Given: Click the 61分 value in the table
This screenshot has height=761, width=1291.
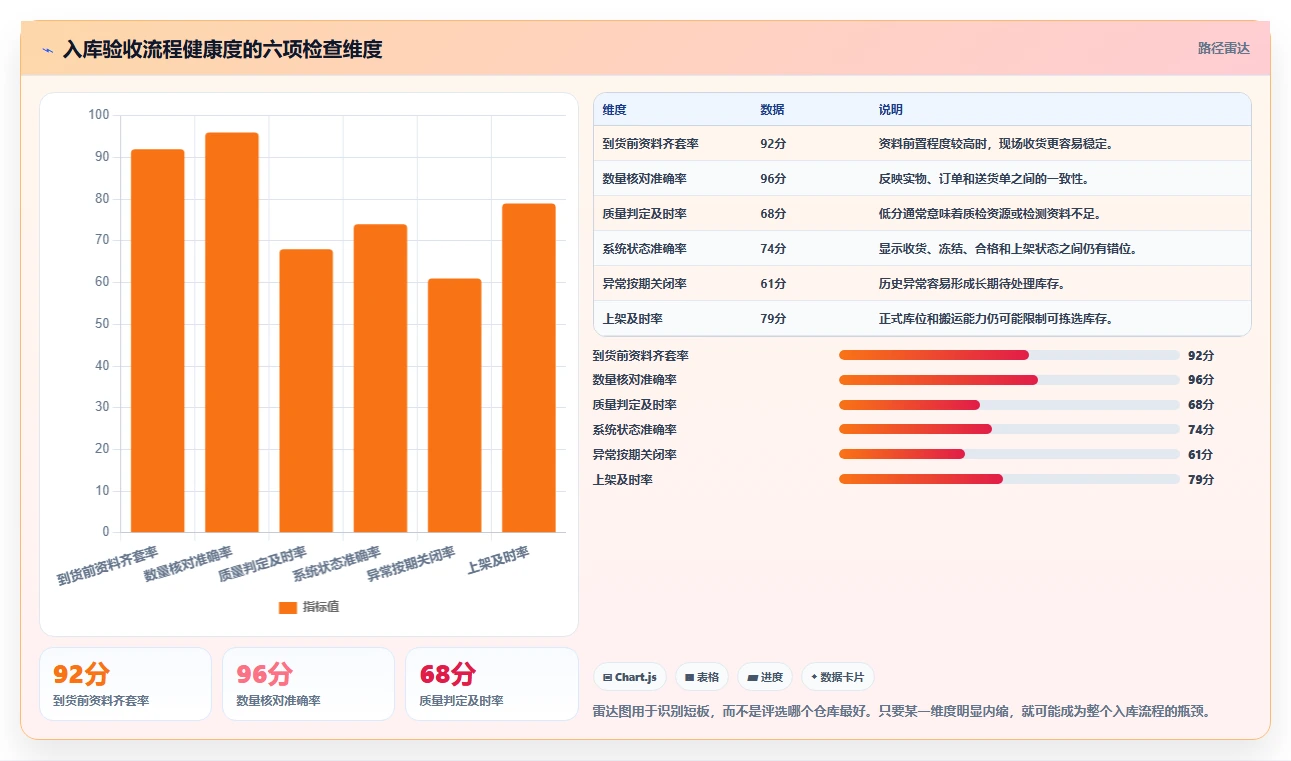Looking at the screenshot, I should click(773, 284).
